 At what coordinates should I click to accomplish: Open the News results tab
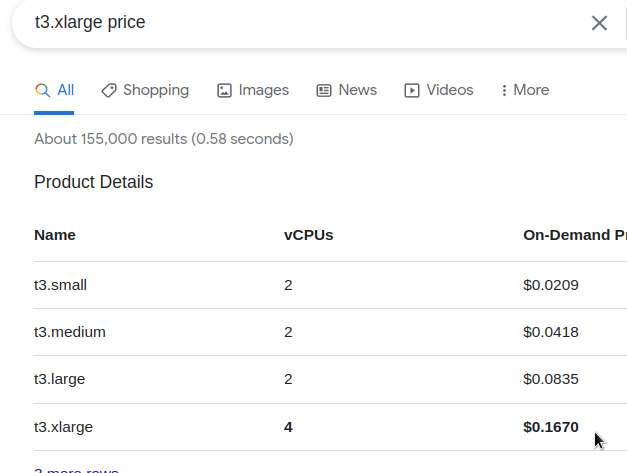click(346, 90)
